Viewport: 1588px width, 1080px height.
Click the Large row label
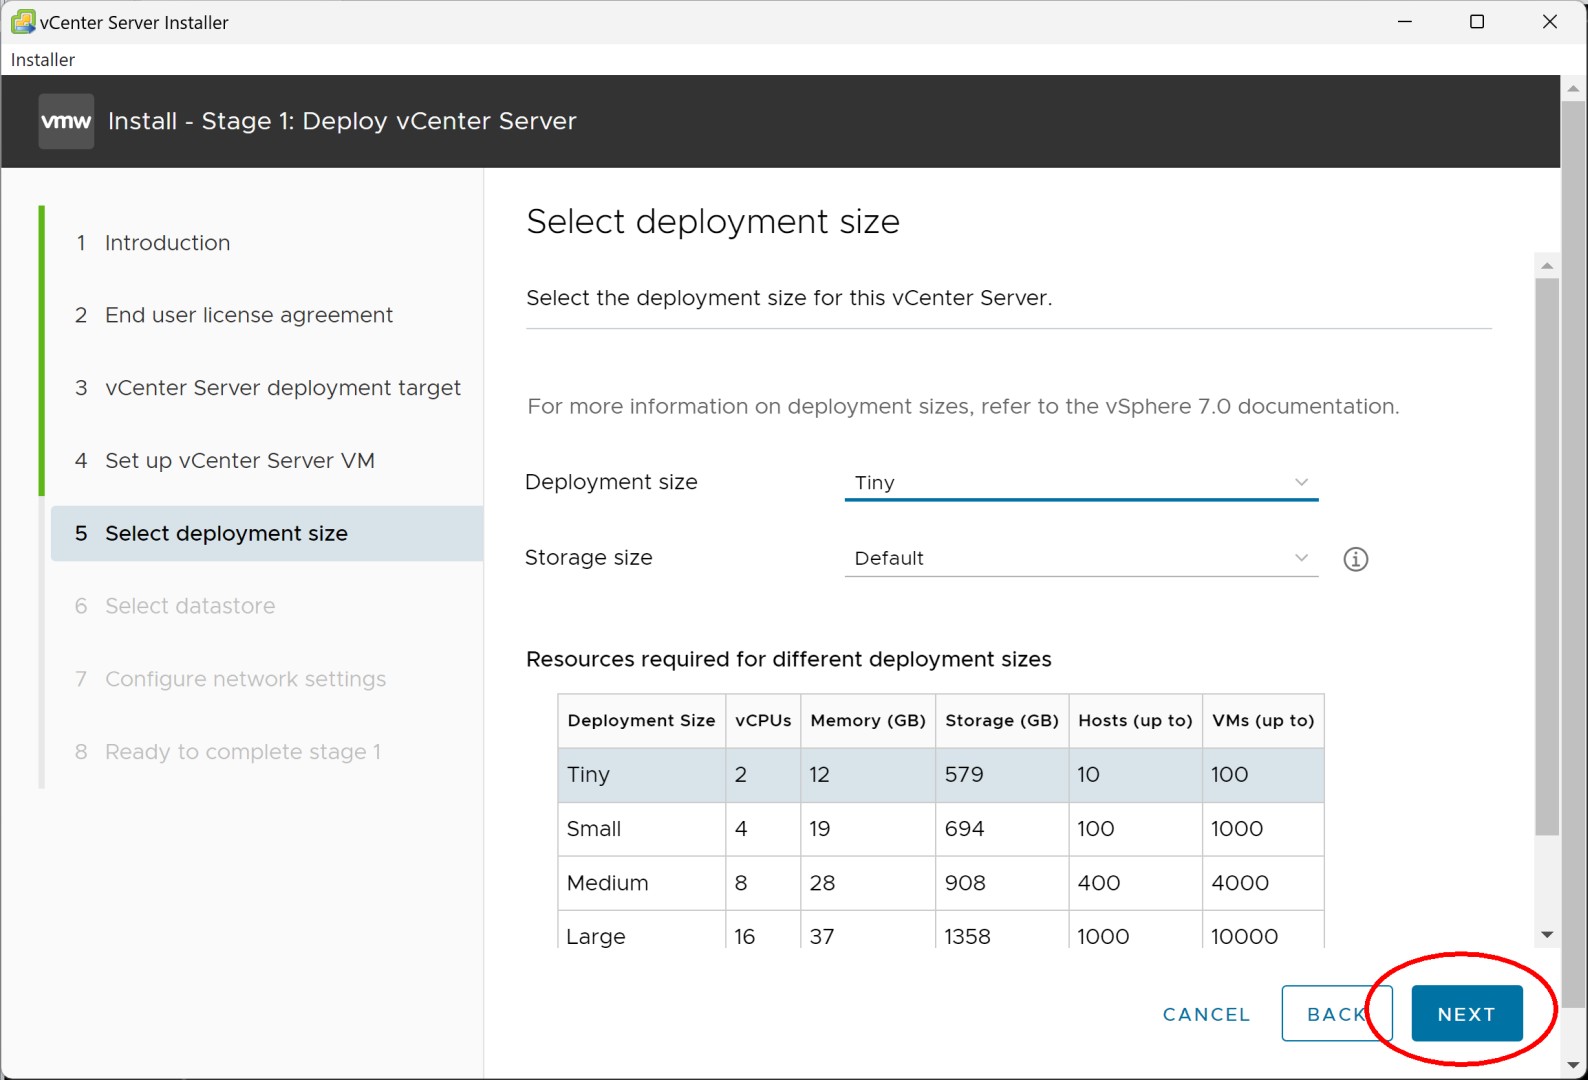pos(596,937)
